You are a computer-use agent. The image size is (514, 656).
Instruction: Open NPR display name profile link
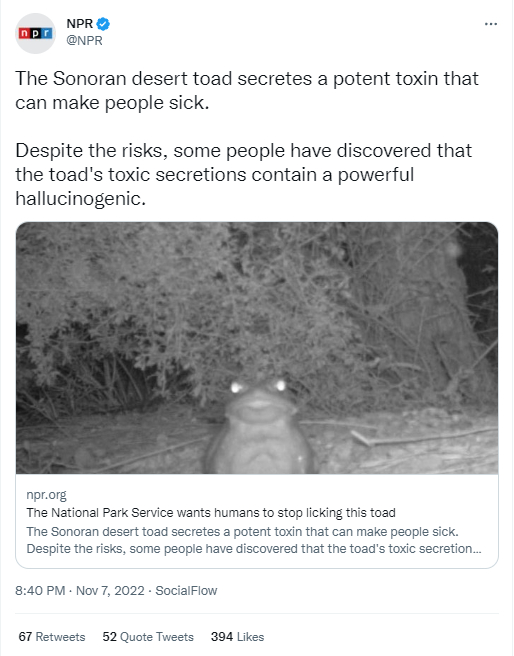pyautogui.click(x=79, y=23)
